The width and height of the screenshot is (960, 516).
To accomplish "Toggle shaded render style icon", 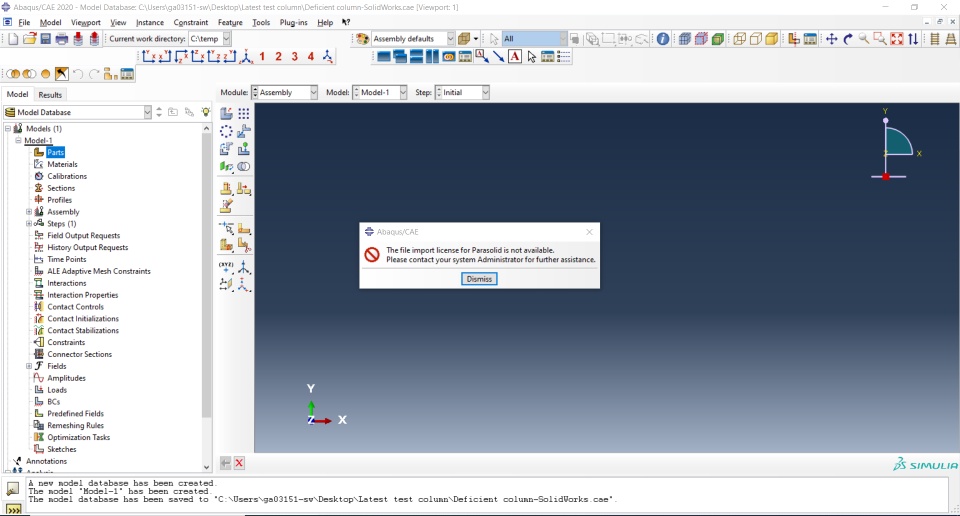I will (772, 39).
